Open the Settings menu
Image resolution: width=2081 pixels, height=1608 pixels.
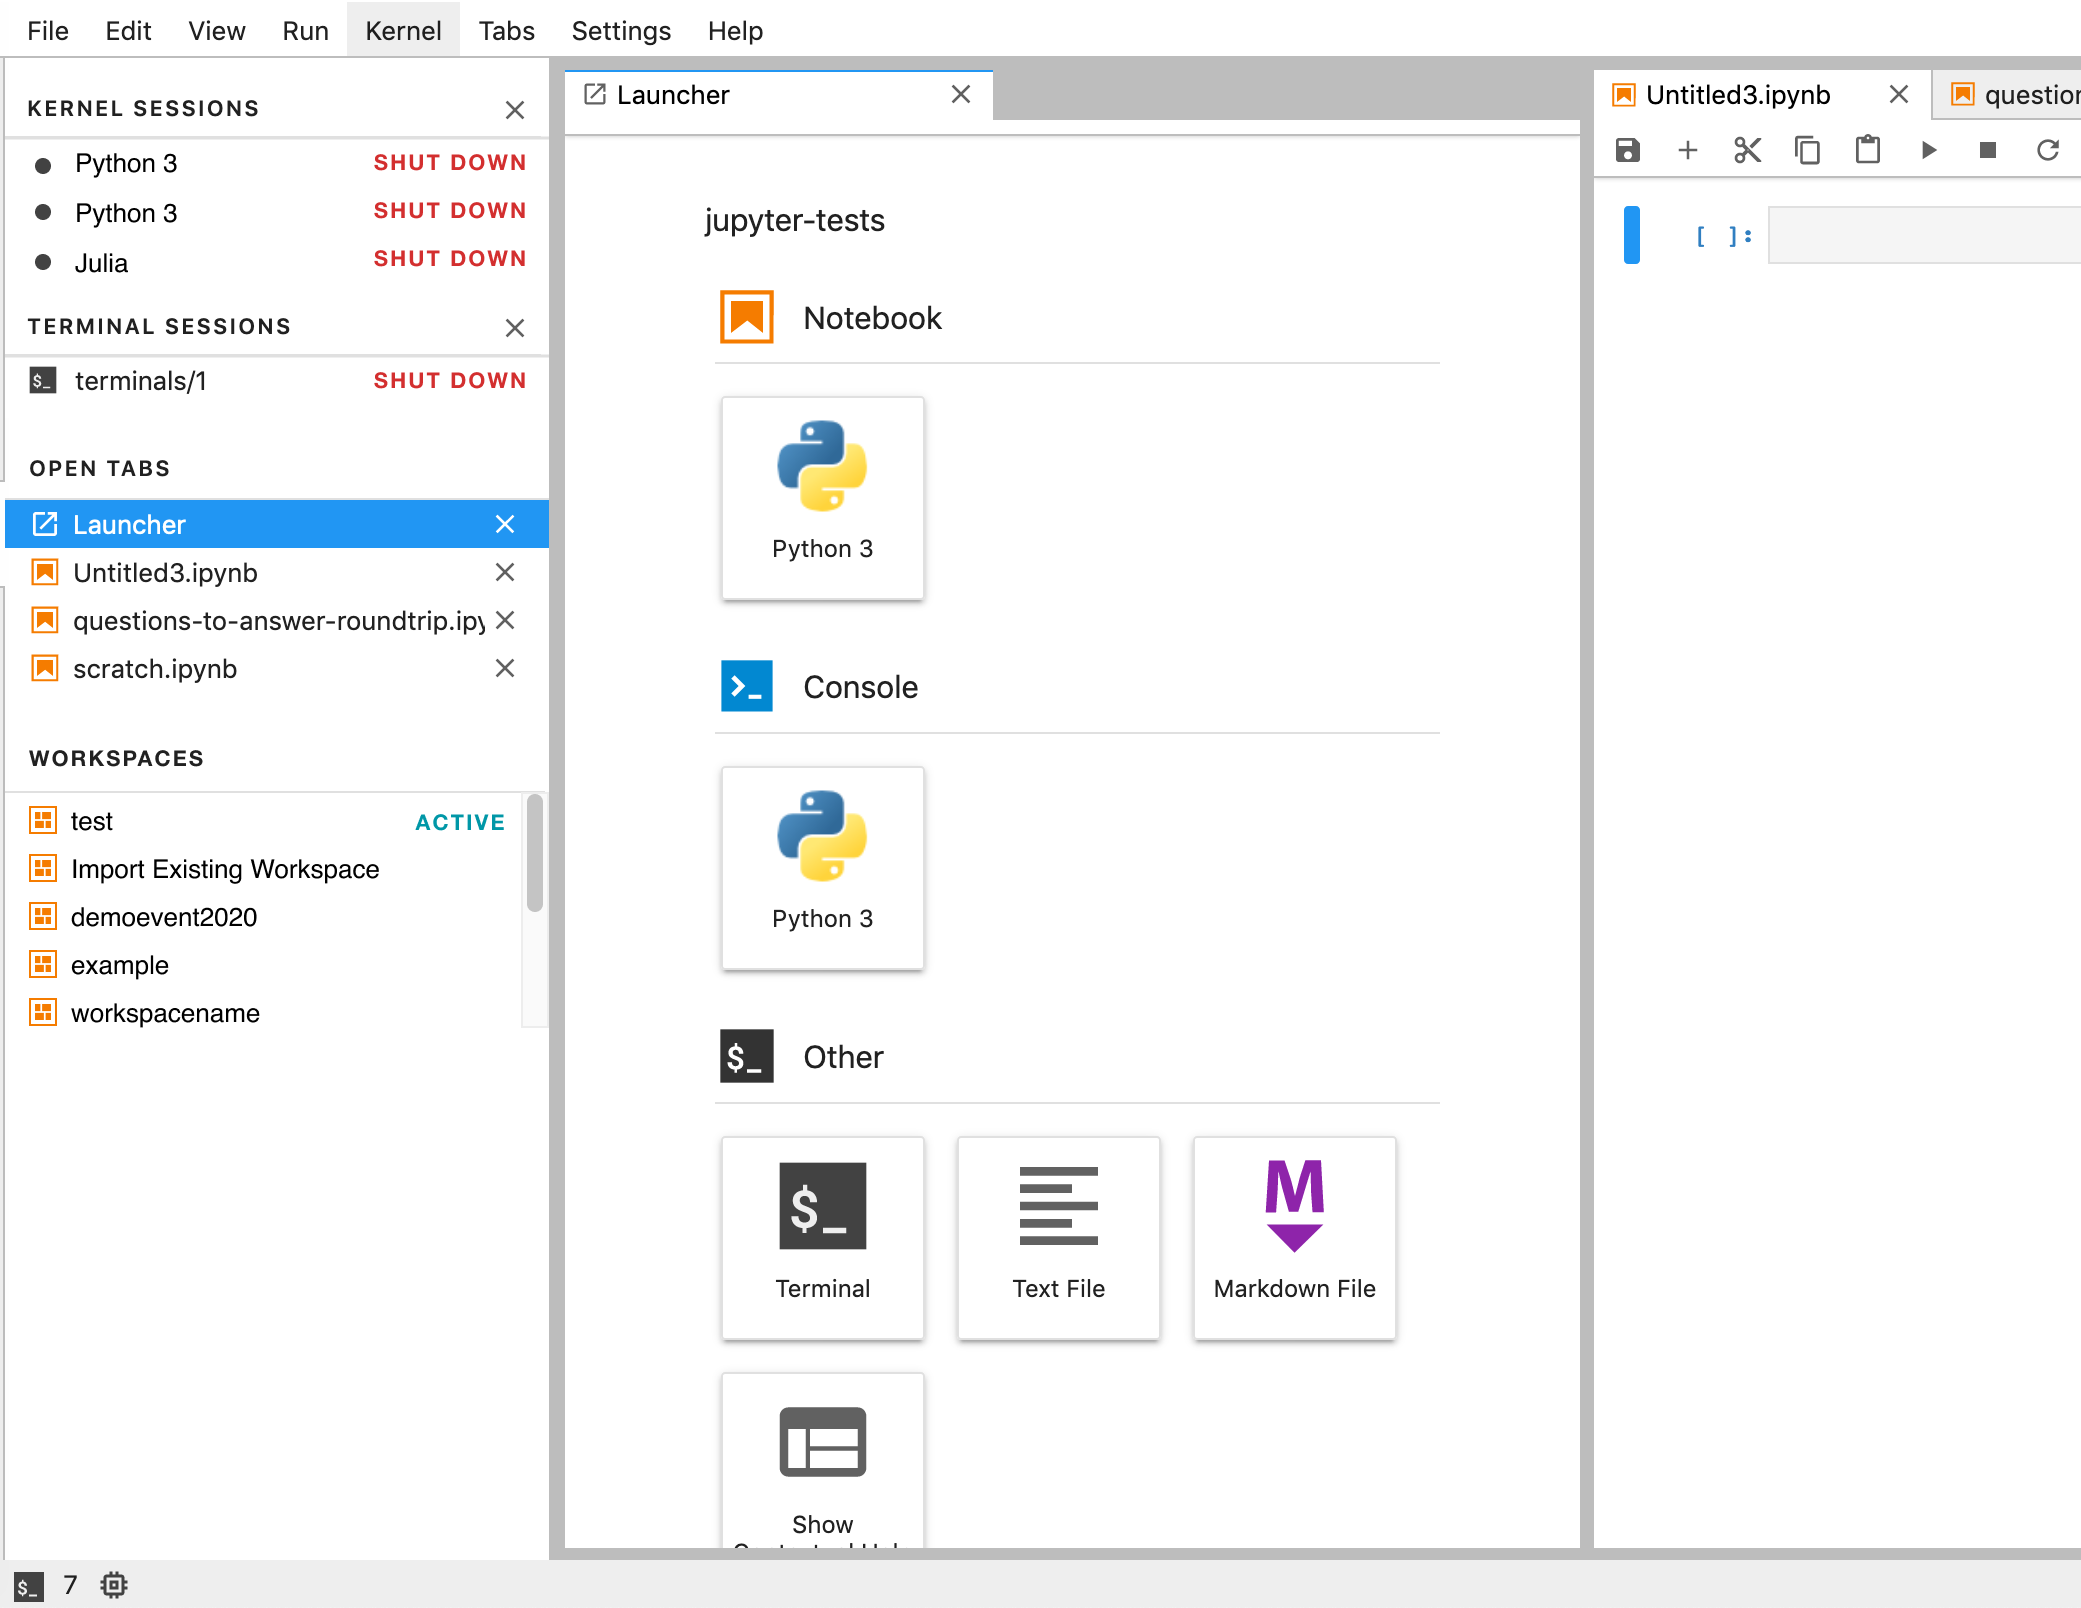620,30
